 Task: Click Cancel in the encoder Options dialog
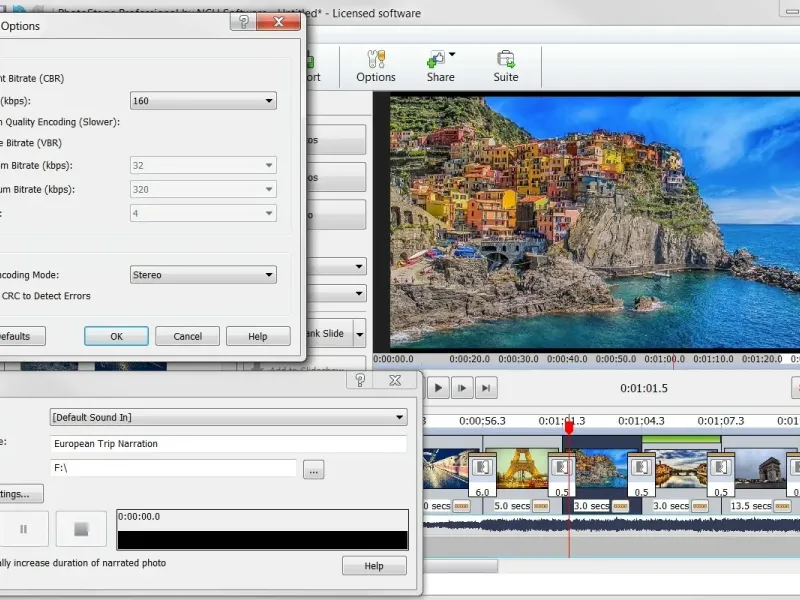pos(187,337)
